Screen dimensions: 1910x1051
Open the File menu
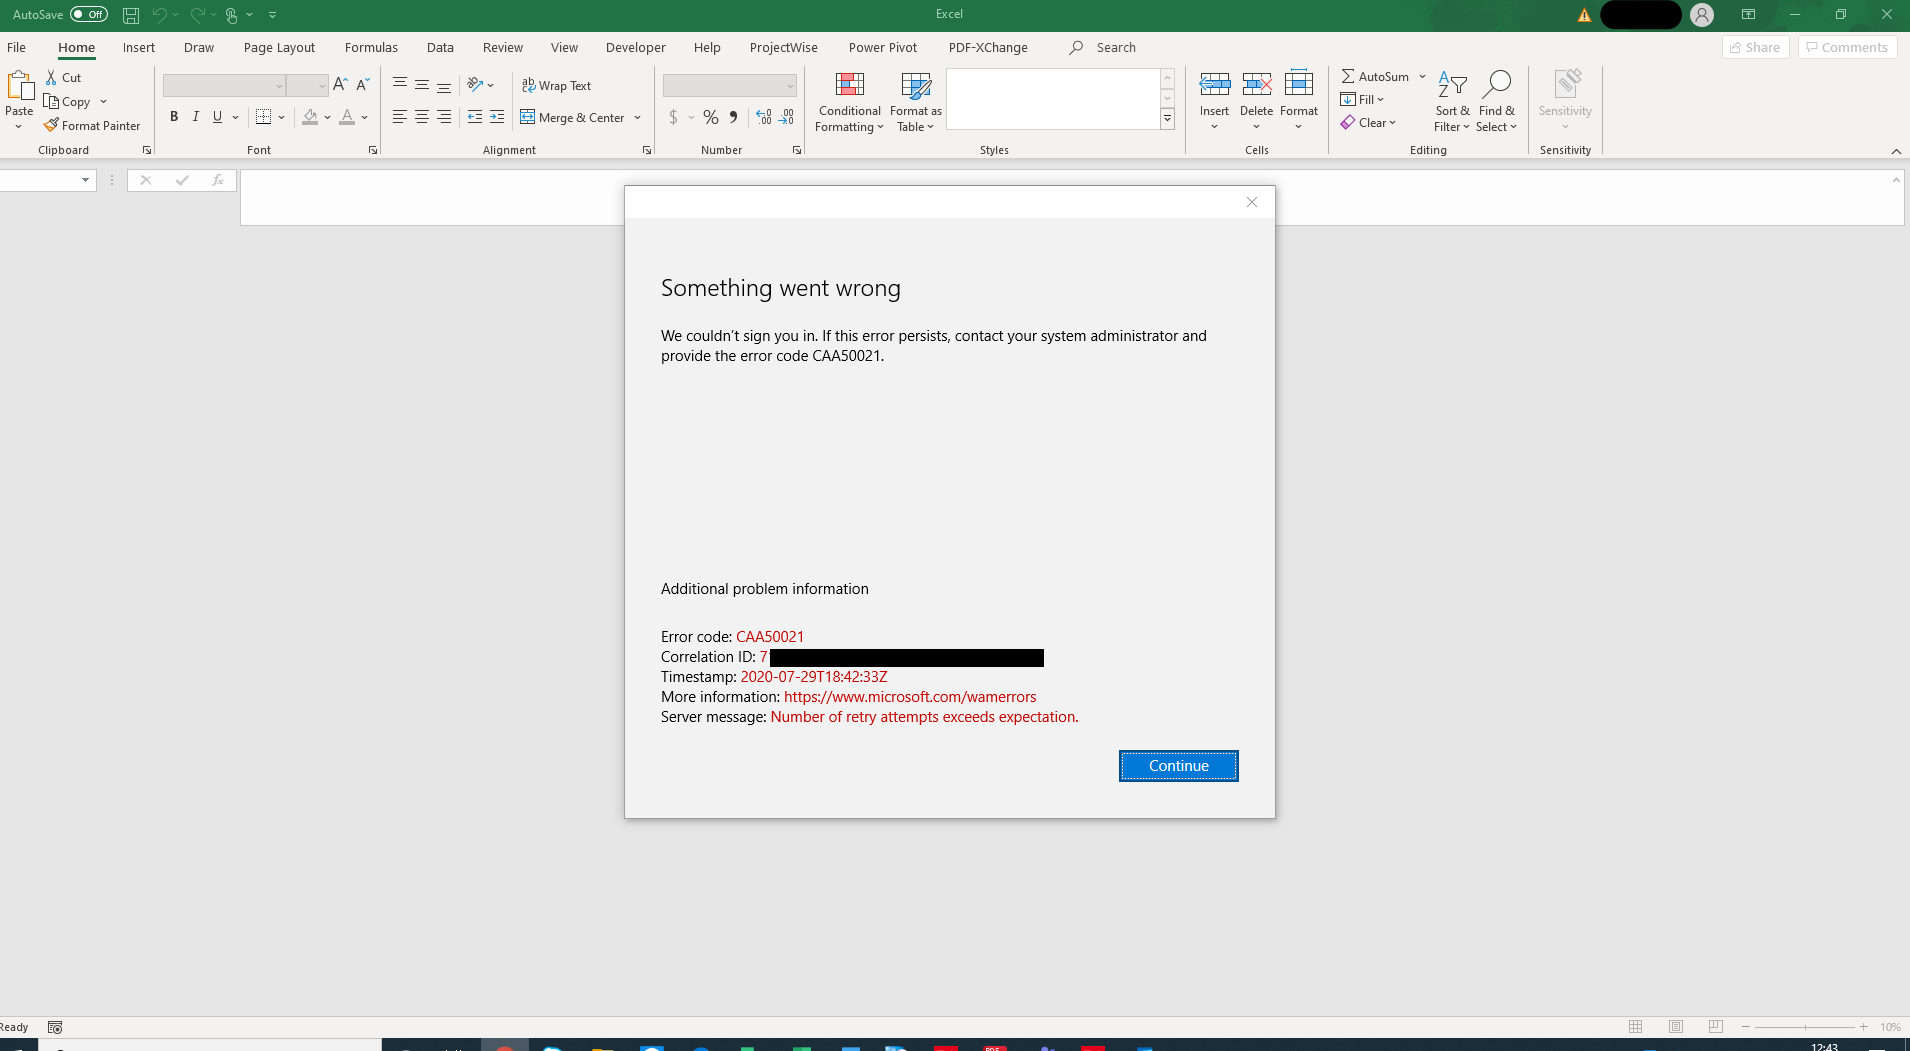pyautogui.click(x=16, y=47)
